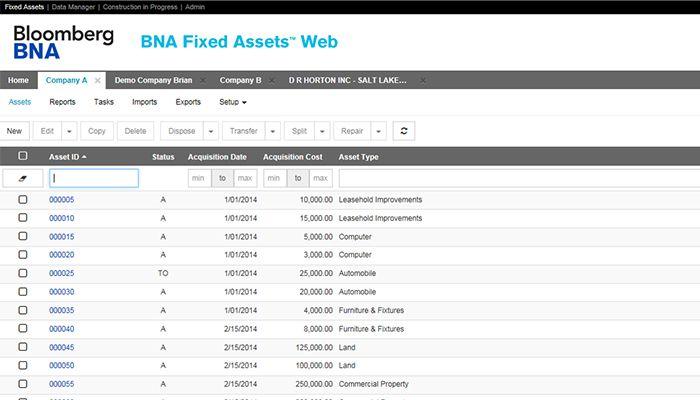Check the box for asset 000055
700x400 pixels.
coord(23,384)
